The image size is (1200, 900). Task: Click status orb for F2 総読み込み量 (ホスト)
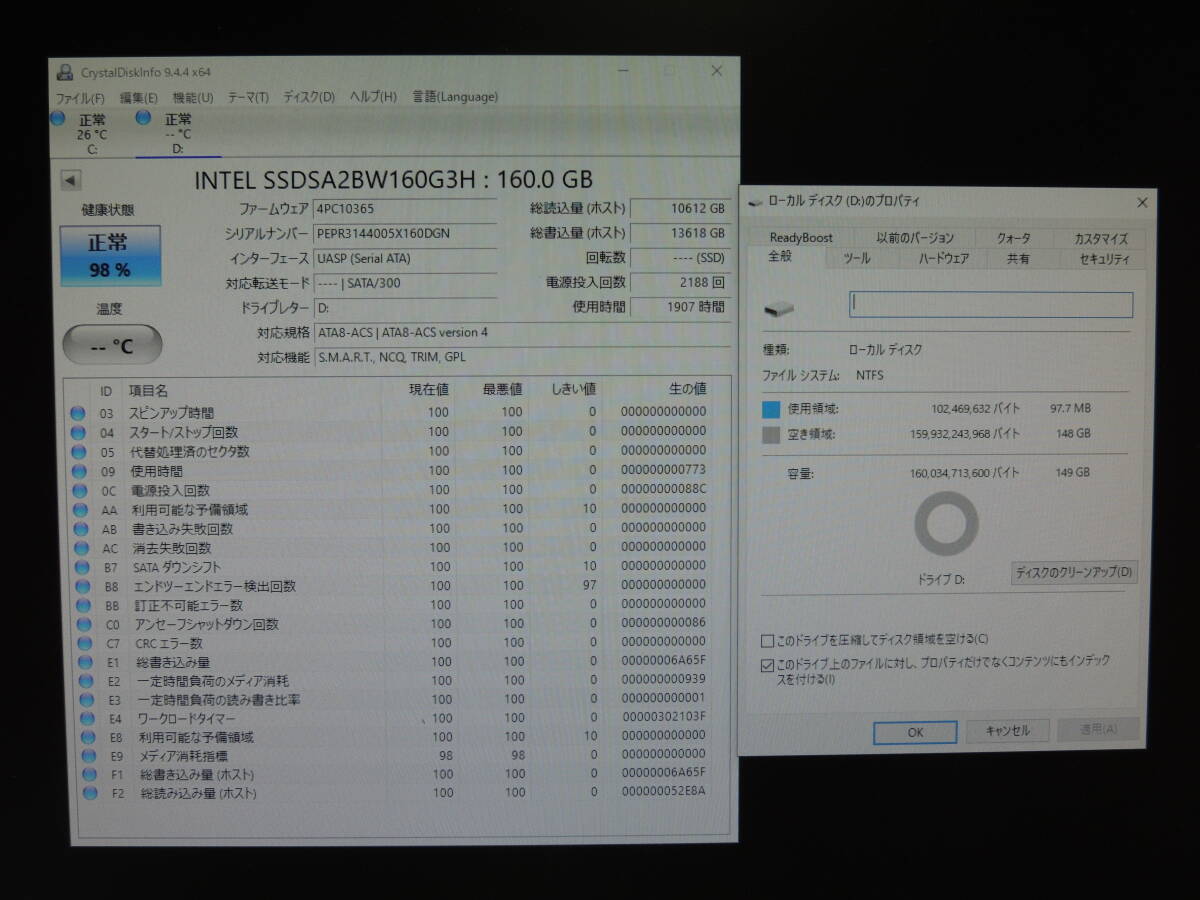click(91, 793)
